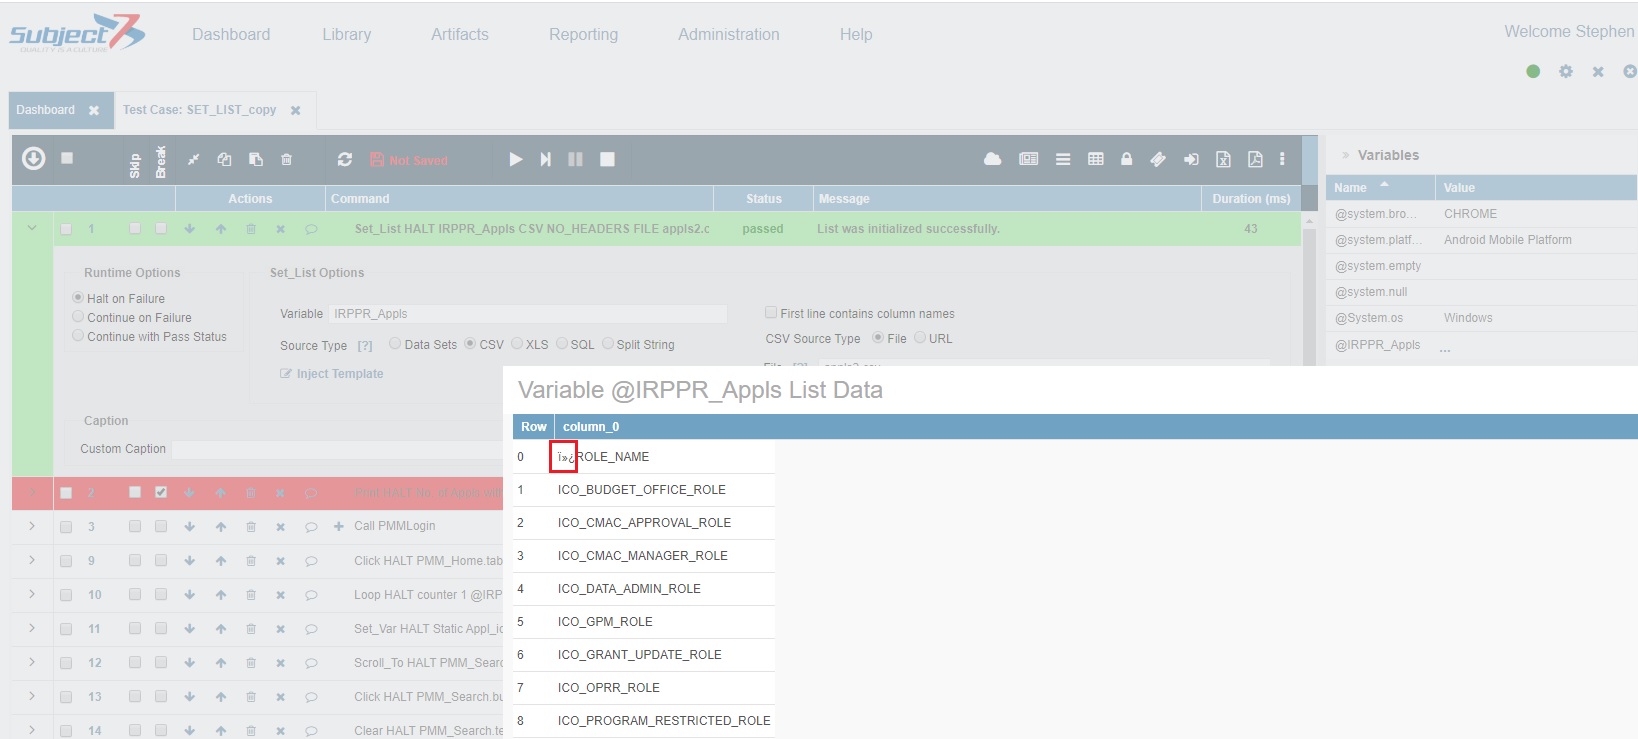Switch to the Dashboard tab
This screenshot has width=1638, height=739.
pos(46,110)
